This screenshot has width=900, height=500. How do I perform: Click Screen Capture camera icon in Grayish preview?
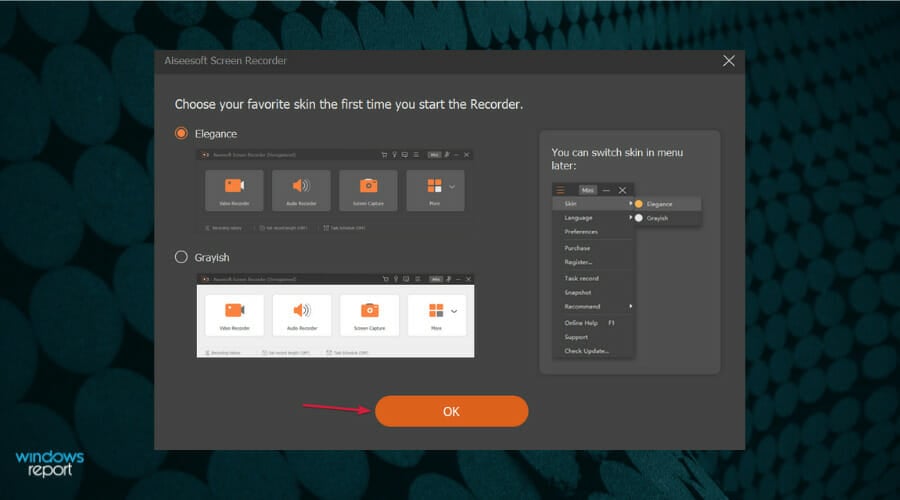pyautogui.click(x=369, y=310)
